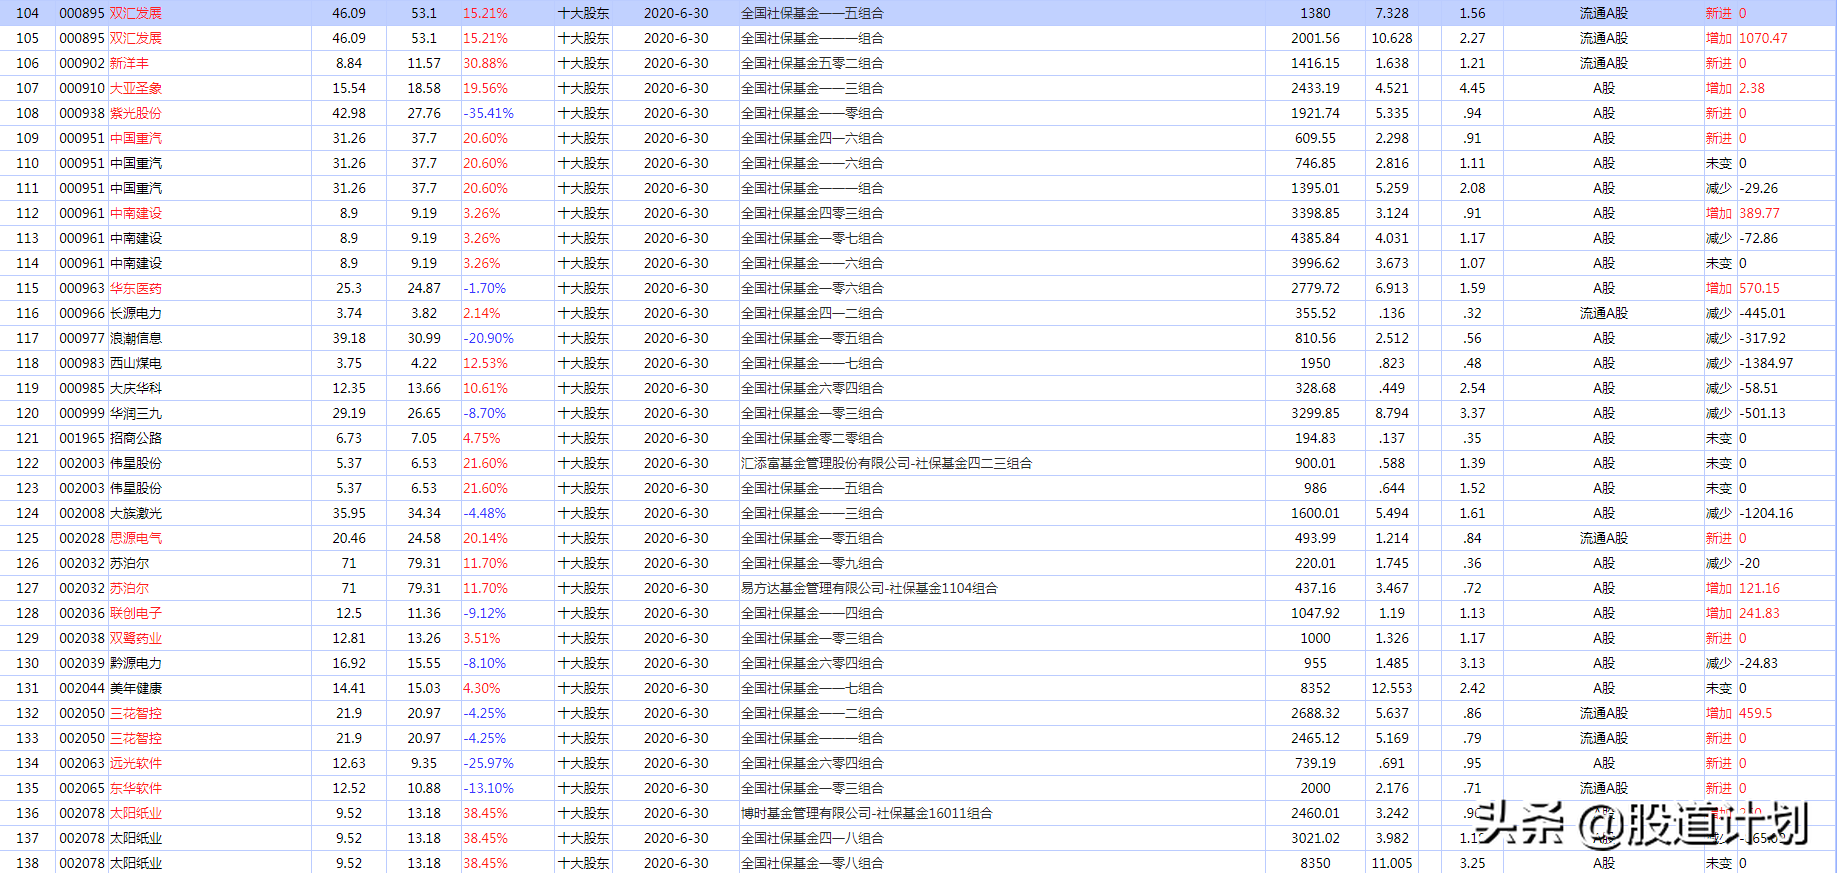
Task: Select the market value 12.553
Action: pos(1392,688)
